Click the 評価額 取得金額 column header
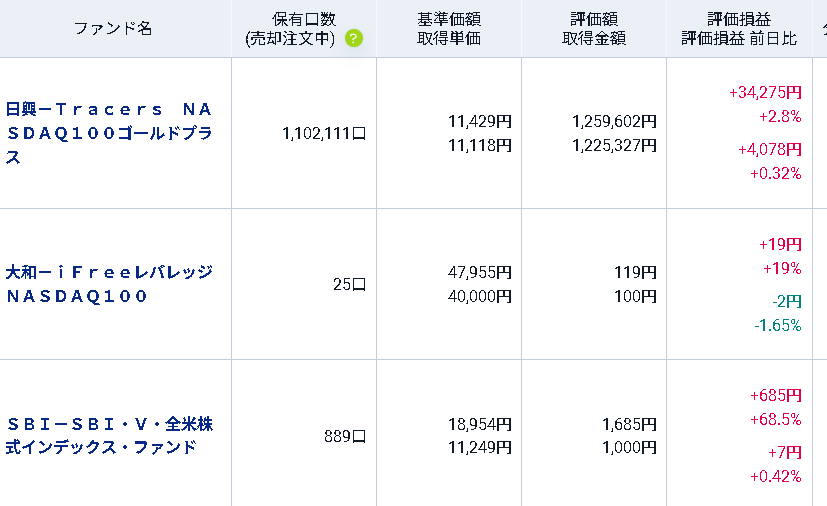The height and width of the screenshot is (506, 827). (x=594, y=28)
